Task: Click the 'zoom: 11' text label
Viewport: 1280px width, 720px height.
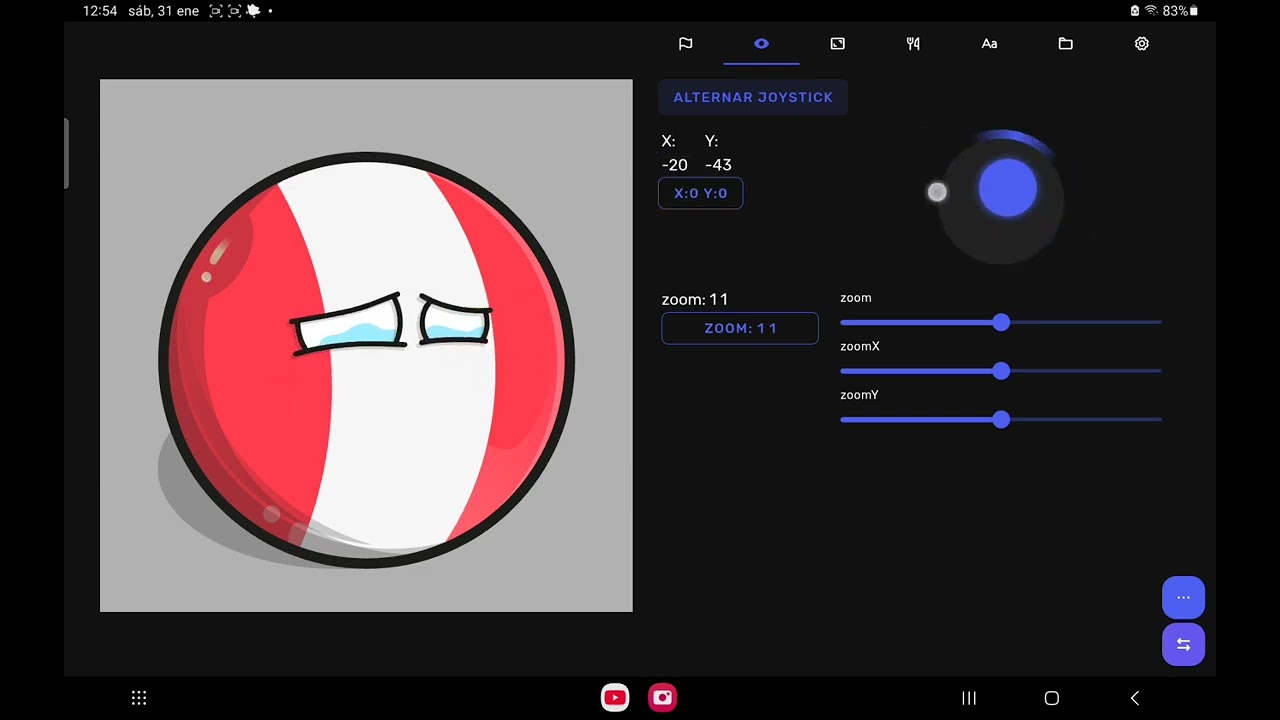Action: (695, 299)
